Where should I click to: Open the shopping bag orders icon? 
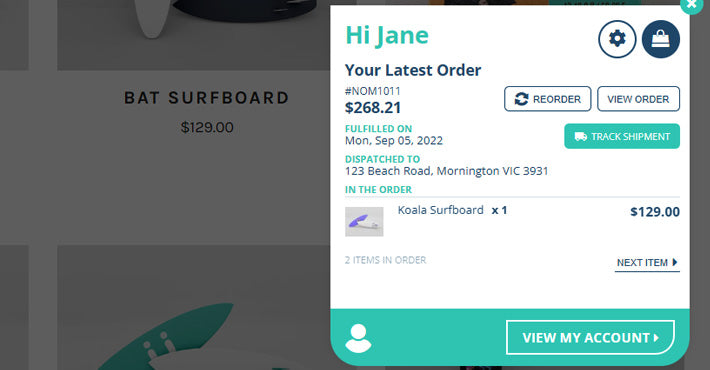coord(661,39)
